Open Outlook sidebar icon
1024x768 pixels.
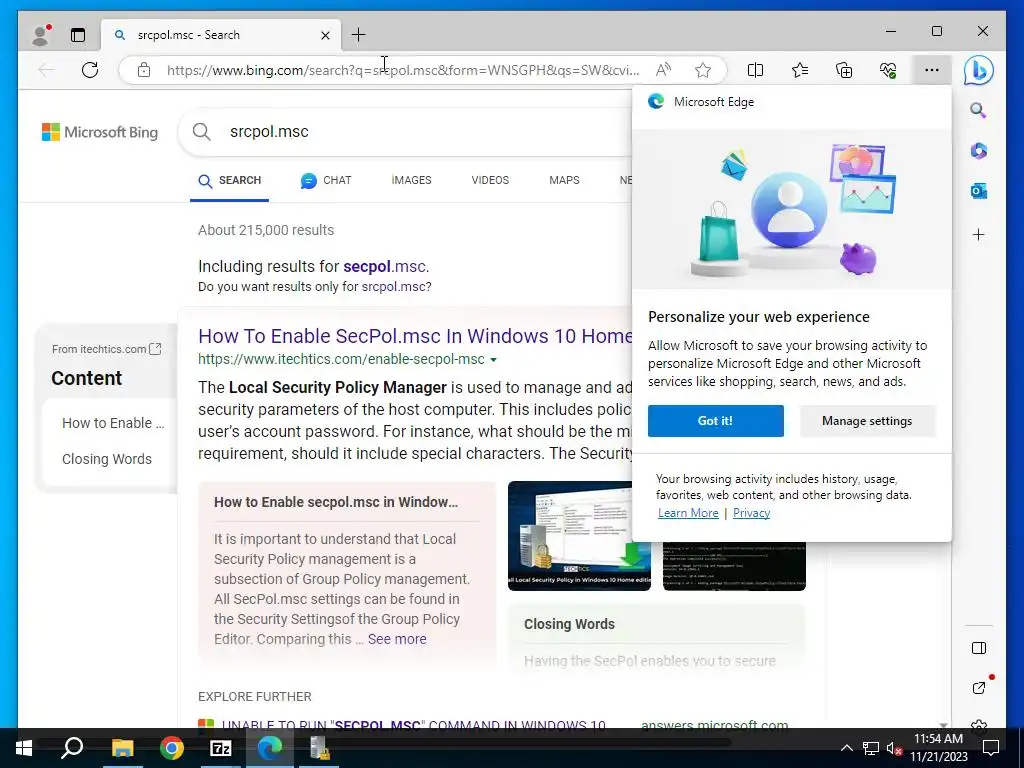pos(978,191)
